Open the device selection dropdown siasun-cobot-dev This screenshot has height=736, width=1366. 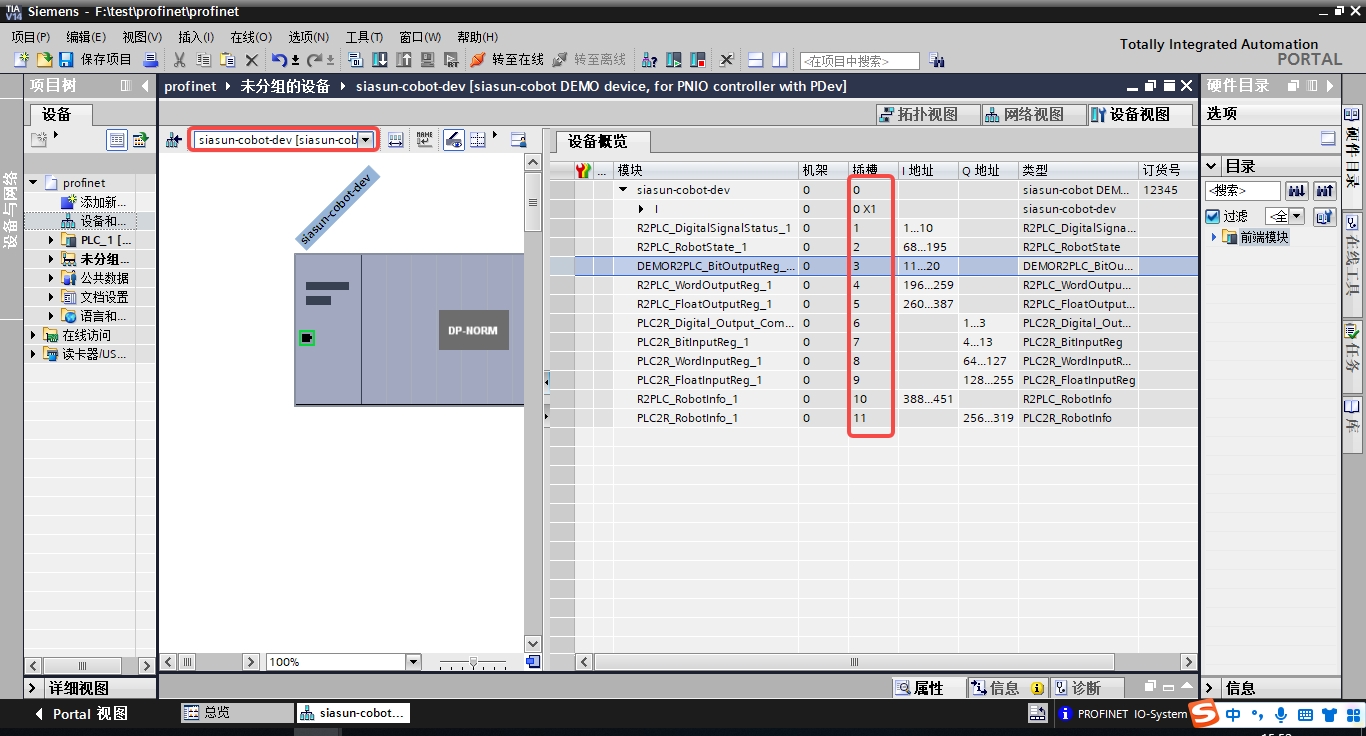(367, 139)
